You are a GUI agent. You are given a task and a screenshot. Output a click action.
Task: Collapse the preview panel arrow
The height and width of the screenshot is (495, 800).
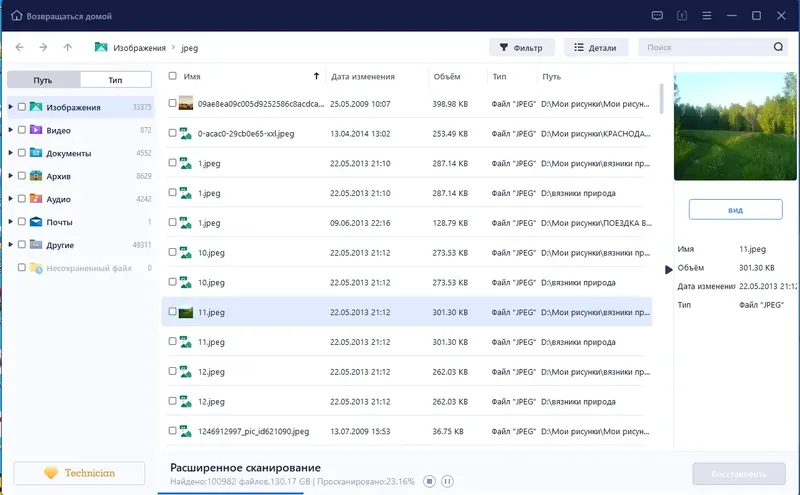(668, 269)
